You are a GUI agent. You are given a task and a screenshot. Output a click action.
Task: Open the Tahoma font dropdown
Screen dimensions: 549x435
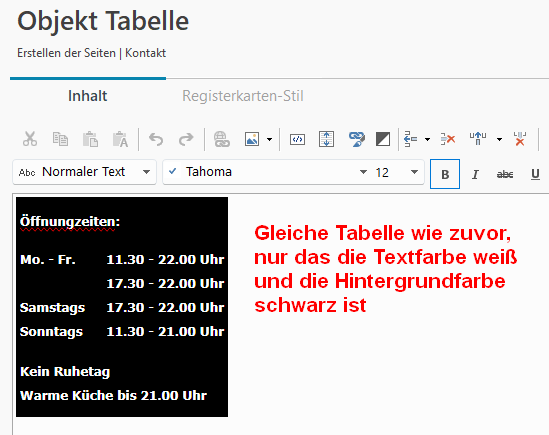click(x=266, y=172)
